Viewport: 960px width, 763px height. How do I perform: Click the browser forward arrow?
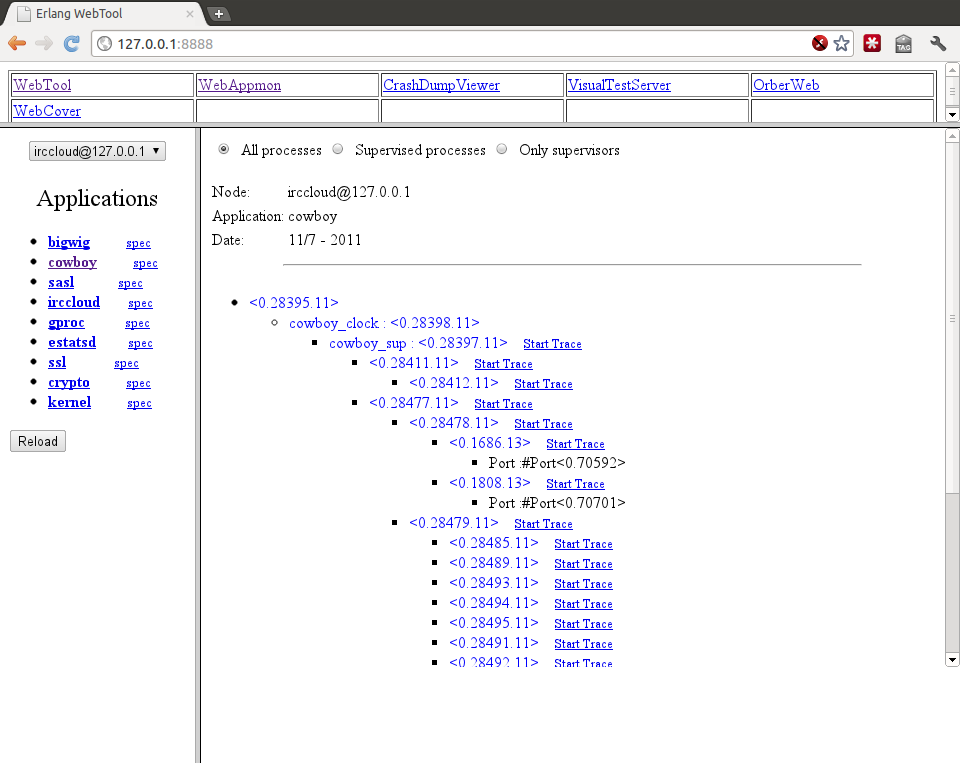click(x=44, y=43)
